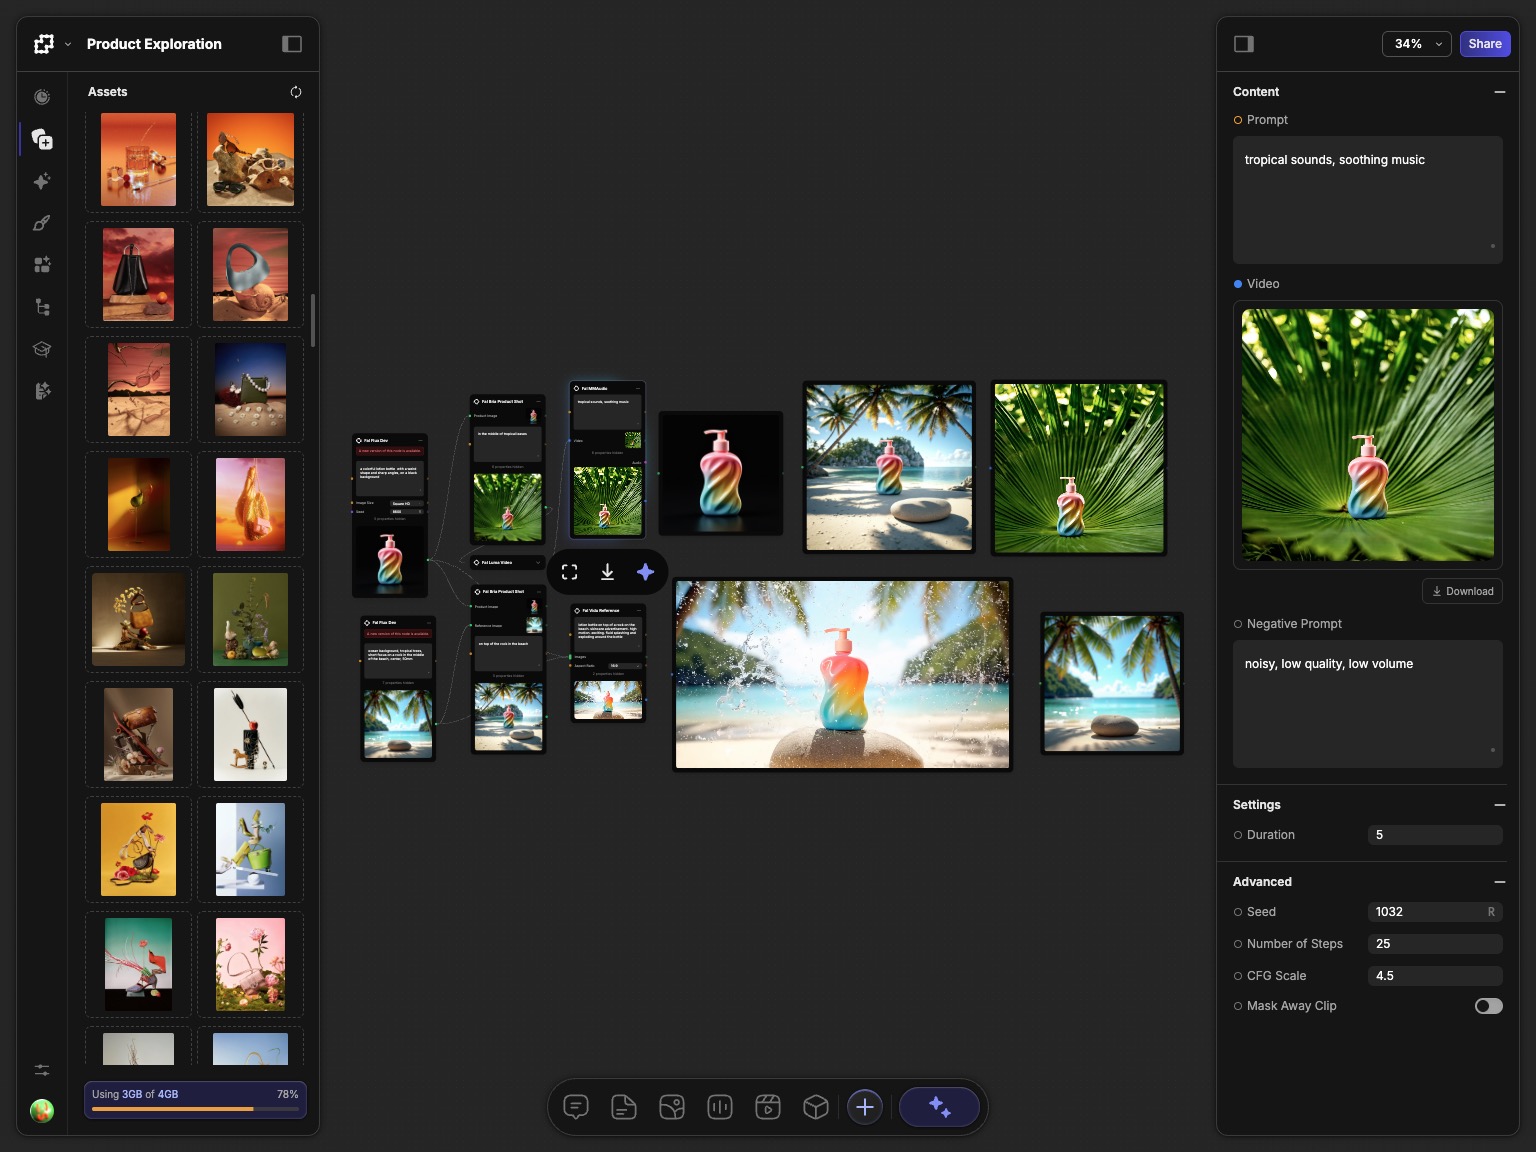The width and height of the screenshot is (1536, 1152).
Task: Click the graduation cap learn icon
Action: point(42,349)
